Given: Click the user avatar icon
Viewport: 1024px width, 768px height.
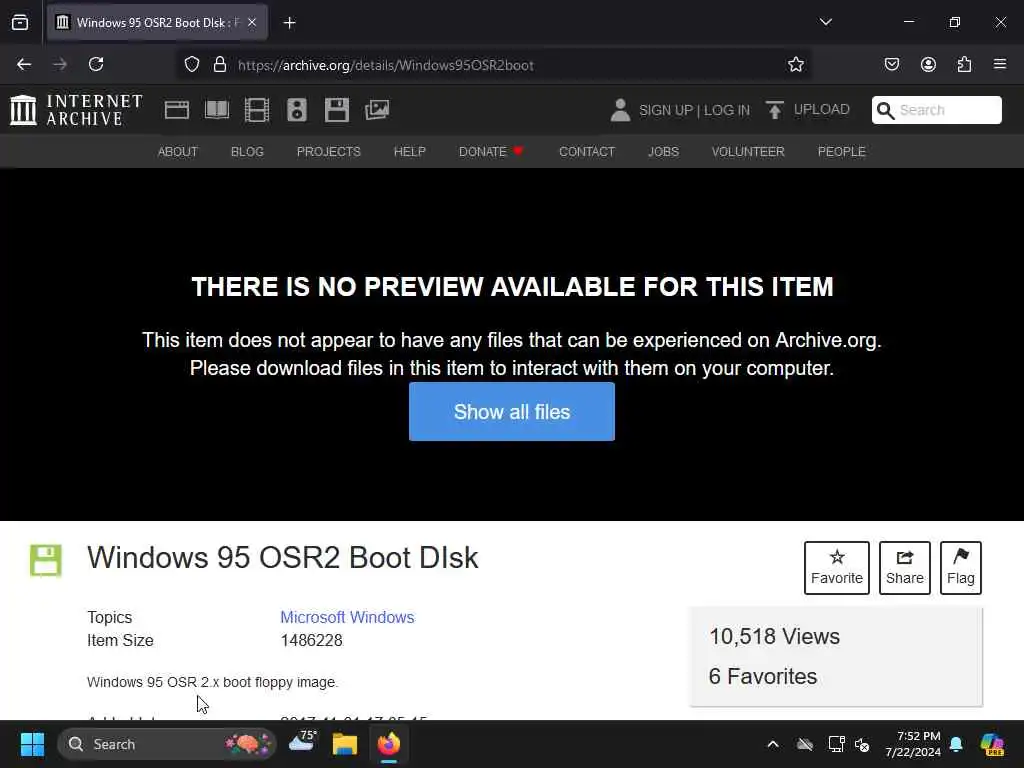Looking at the screenshot, I should [620, 110].
